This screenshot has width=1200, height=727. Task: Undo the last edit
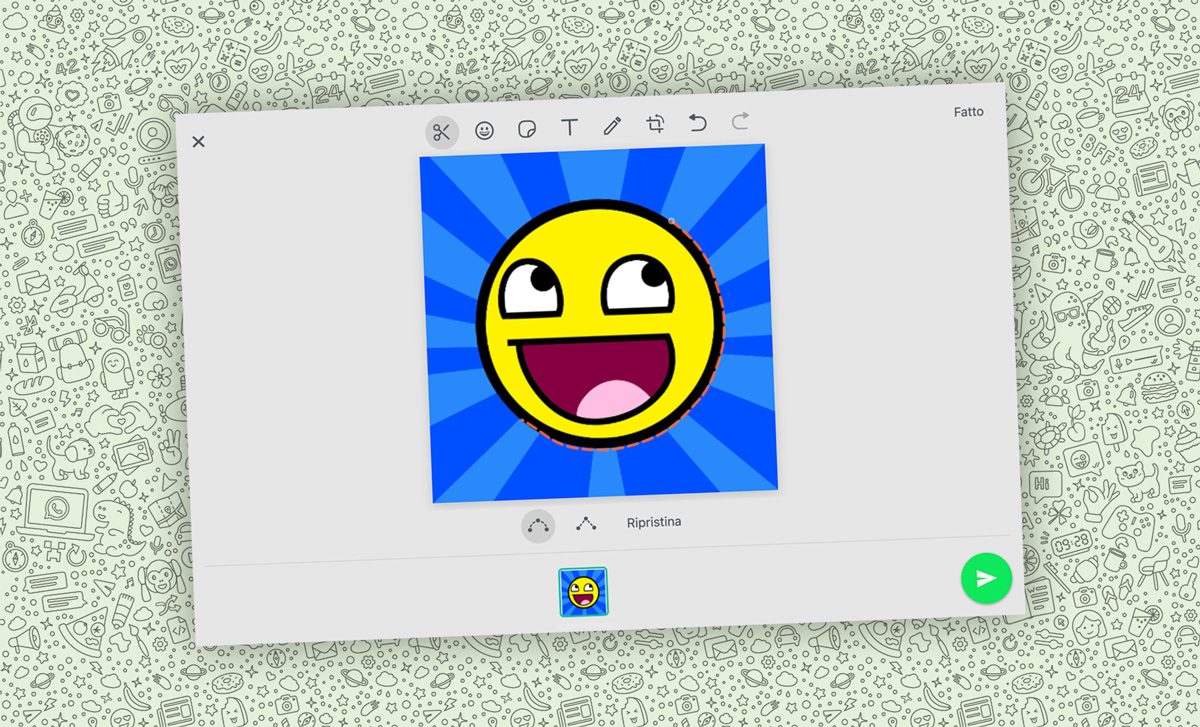point(698,122)
